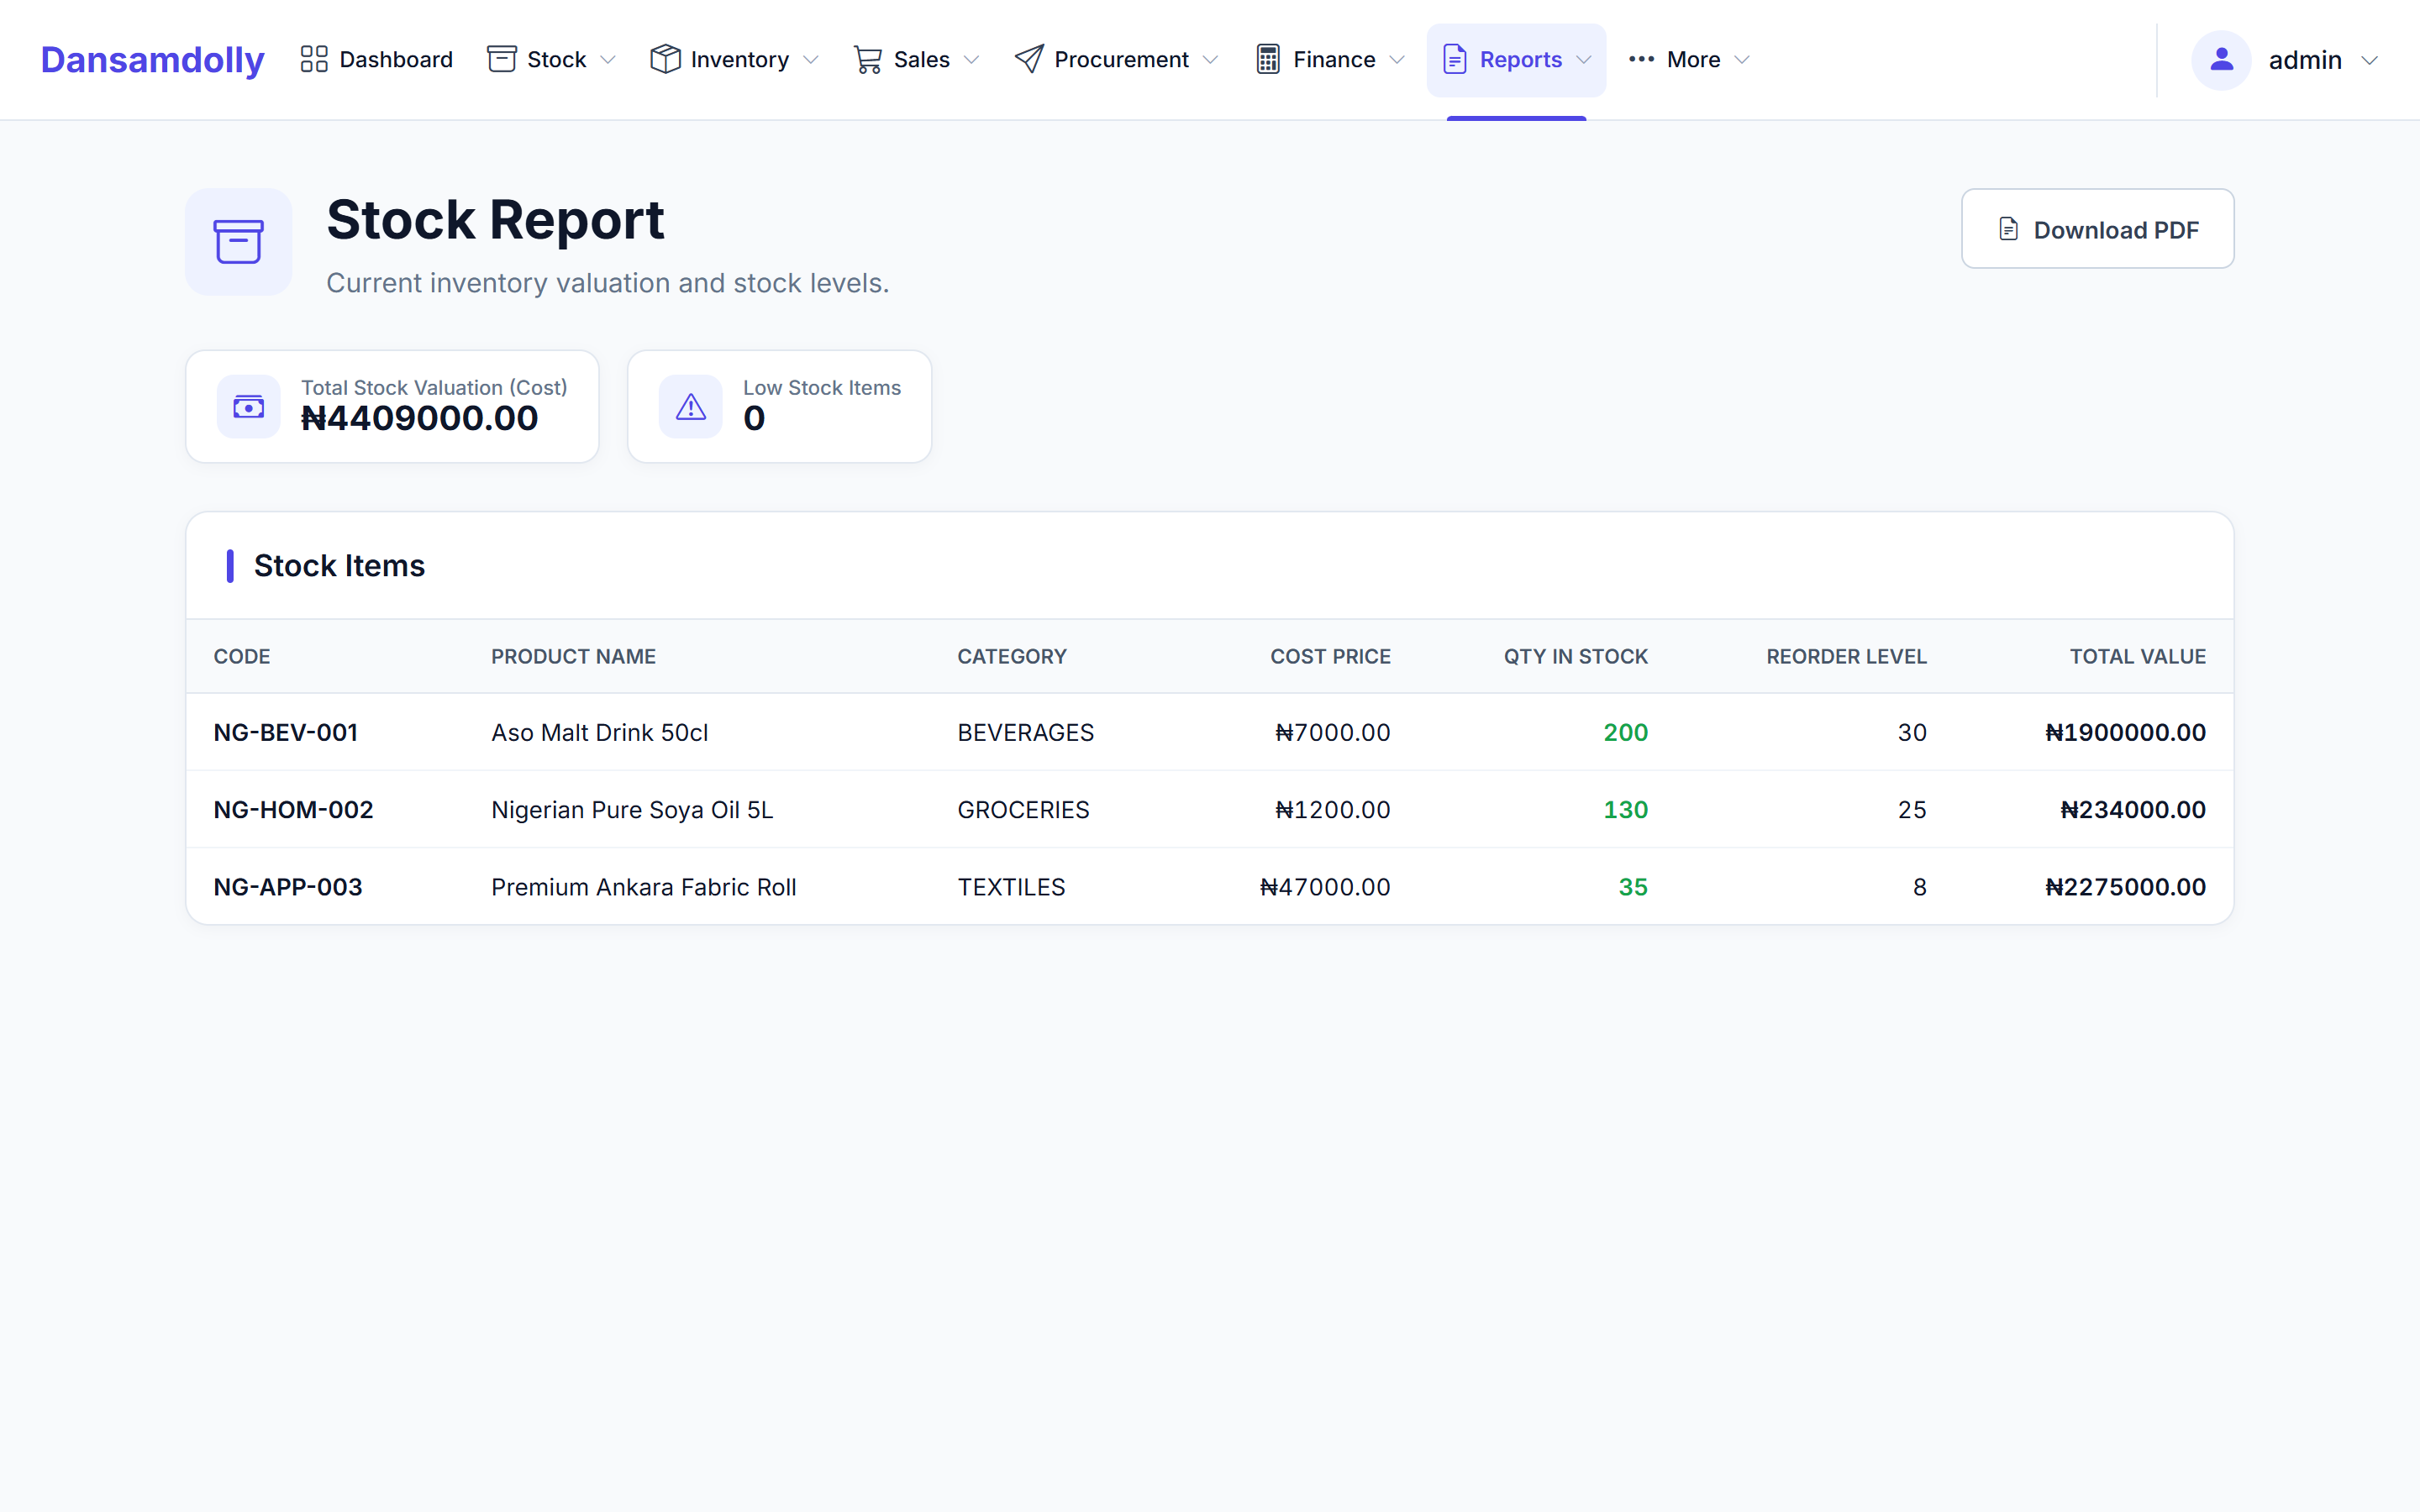Expand the Finance menu chevron
Image resolution: width=2420 pixels, height=1512 pixels.
tap(1397, 60)
